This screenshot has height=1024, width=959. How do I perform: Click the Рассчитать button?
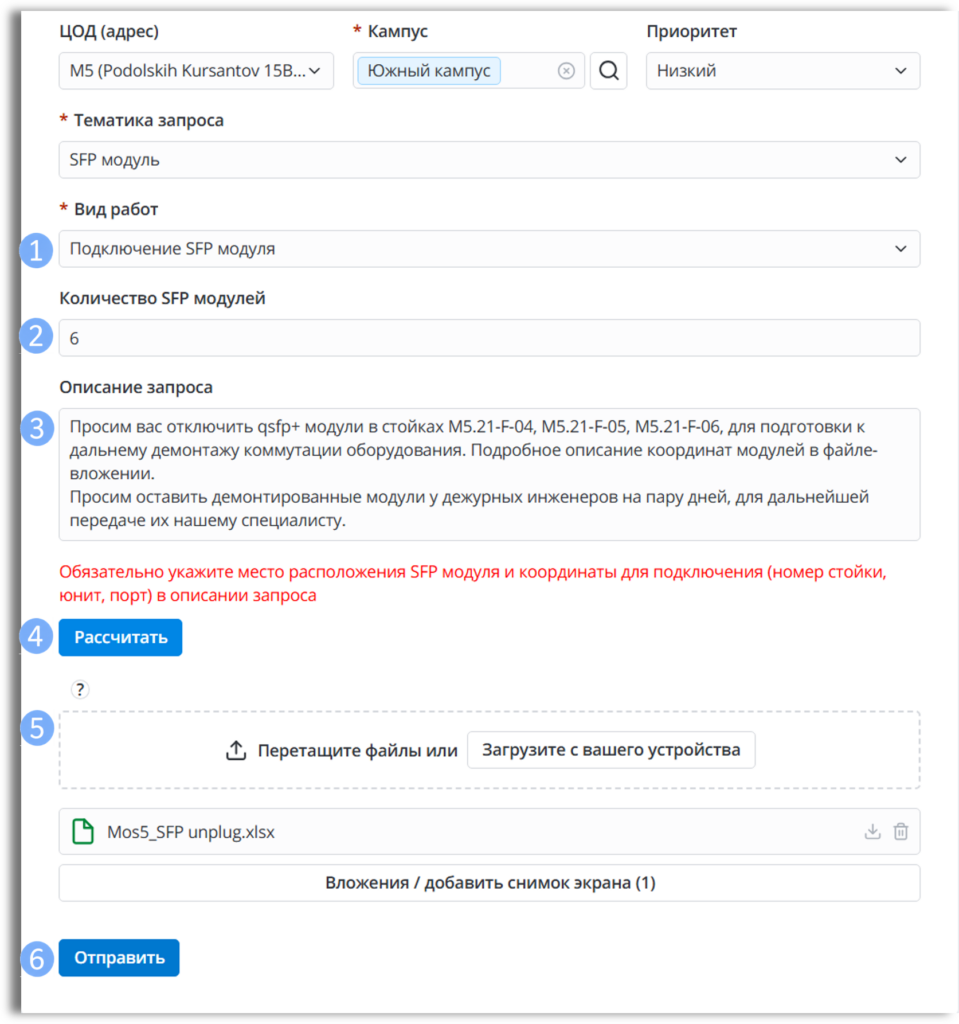tap(121, 637)
